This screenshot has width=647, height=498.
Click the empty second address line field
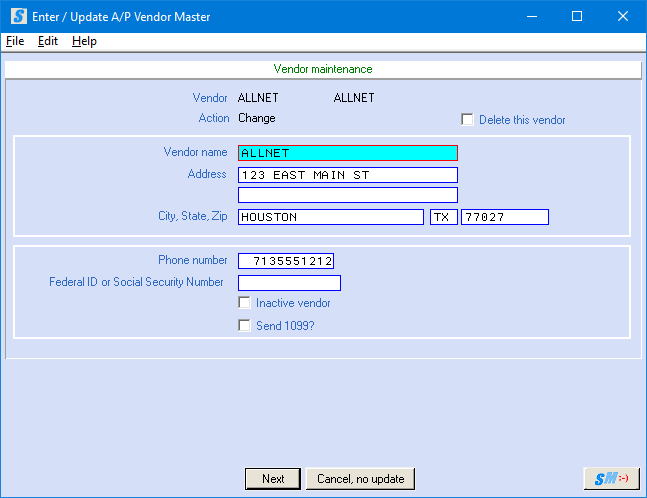pos(348,195)
